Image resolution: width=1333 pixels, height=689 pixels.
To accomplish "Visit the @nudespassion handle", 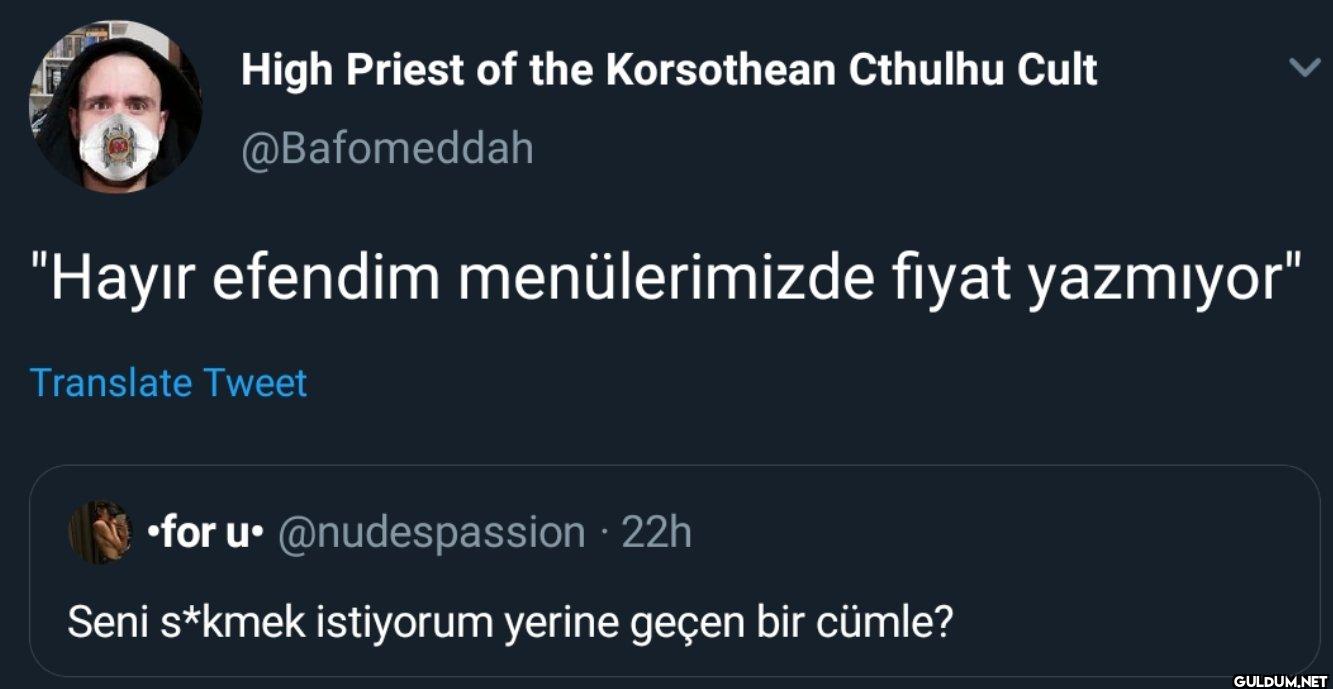I will pos(430,533).
